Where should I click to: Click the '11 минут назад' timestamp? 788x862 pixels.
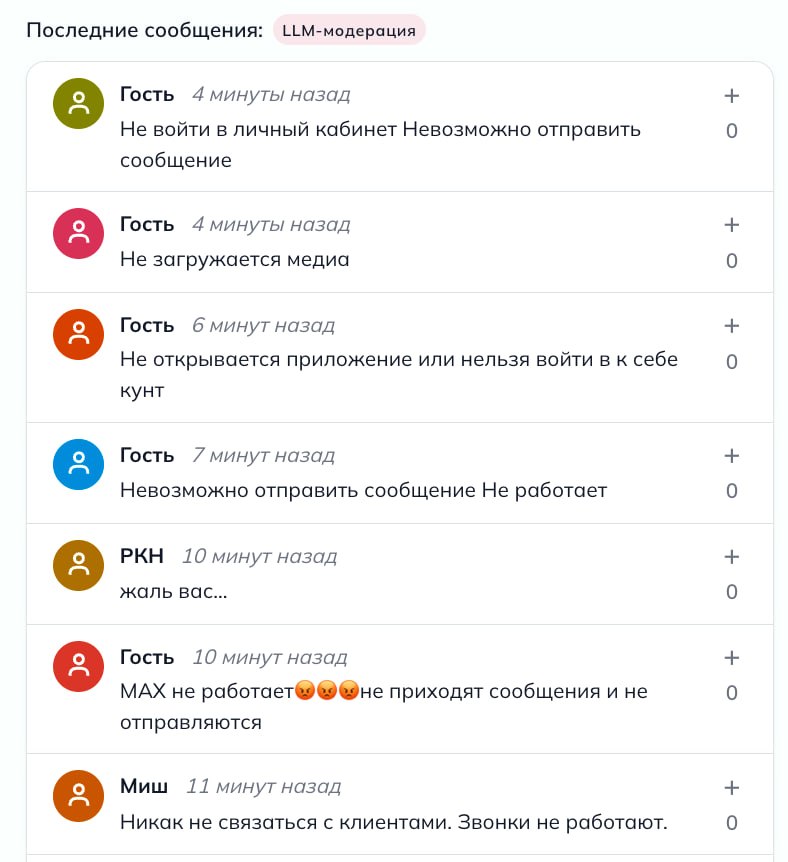(x=263, y=787)
